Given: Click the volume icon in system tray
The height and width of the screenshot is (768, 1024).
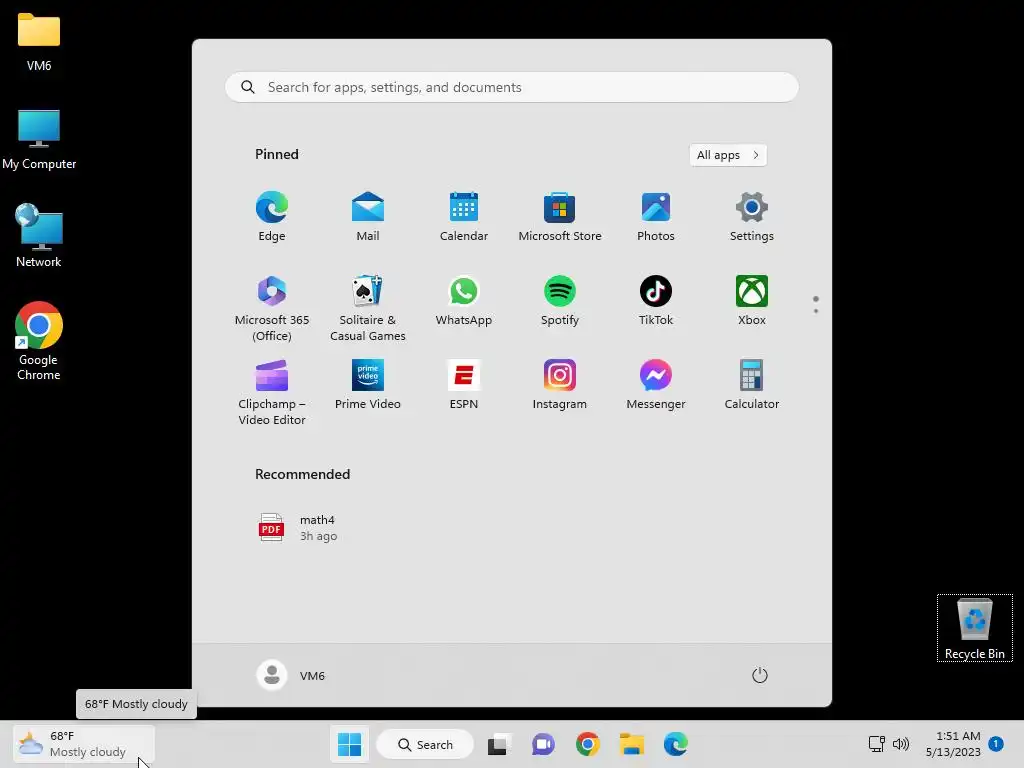Looking at the screenshot, I should (901, 744).
